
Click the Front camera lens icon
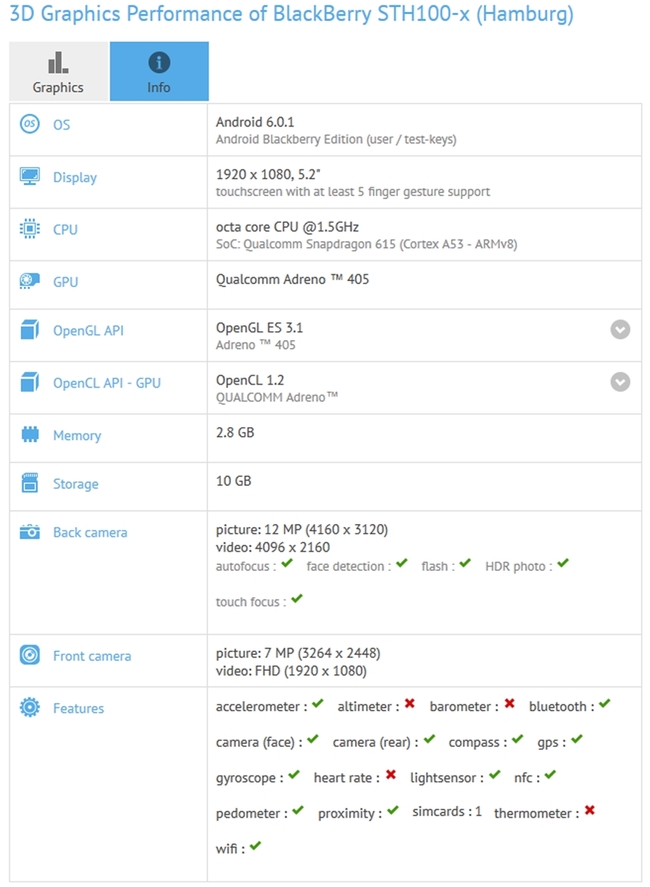29,655
